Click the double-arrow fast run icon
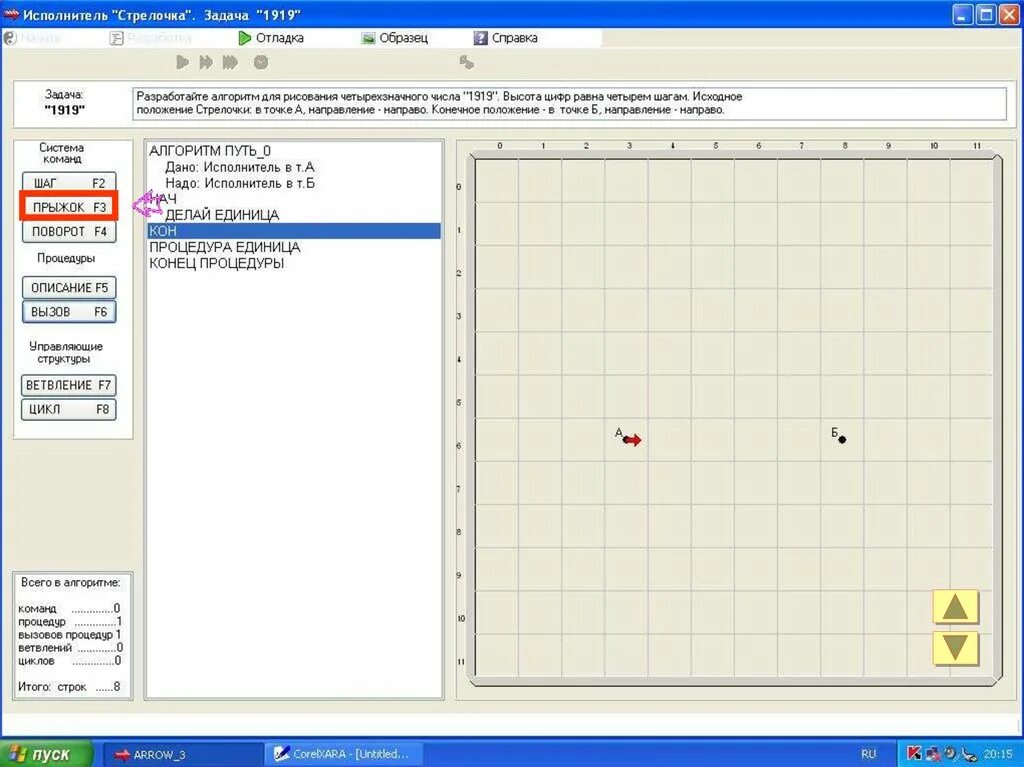Screen dimensions: 1024x767 [x=206, y=62]
